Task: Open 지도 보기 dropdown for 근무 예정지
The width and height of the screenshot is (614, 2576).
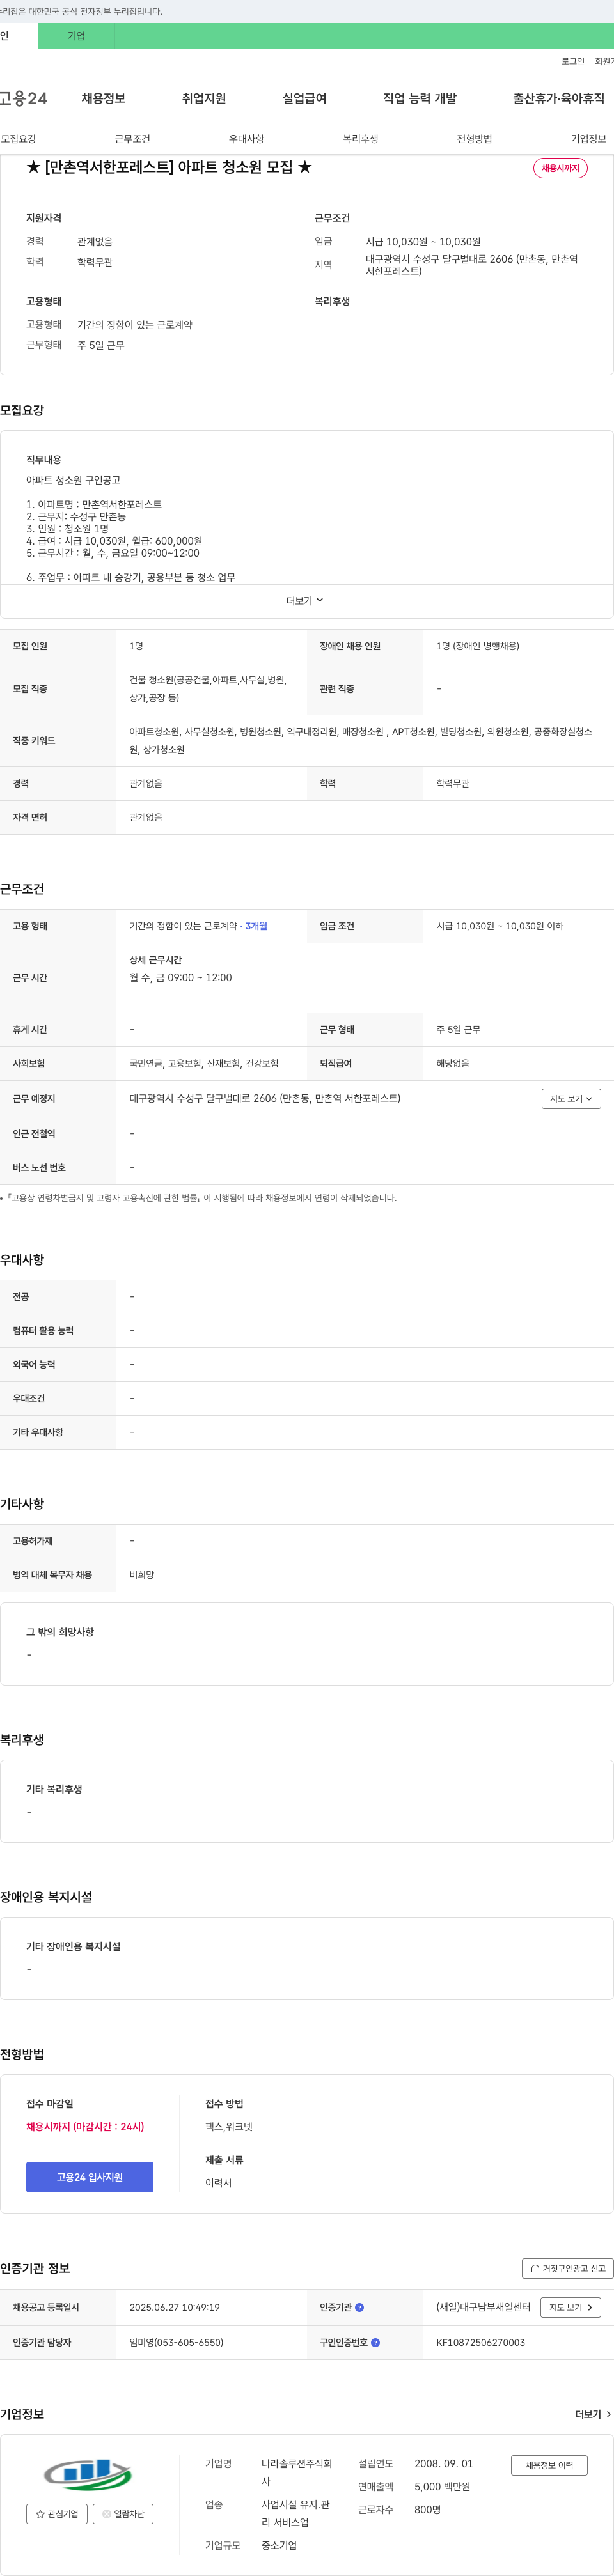Action: pos(571,1098)
